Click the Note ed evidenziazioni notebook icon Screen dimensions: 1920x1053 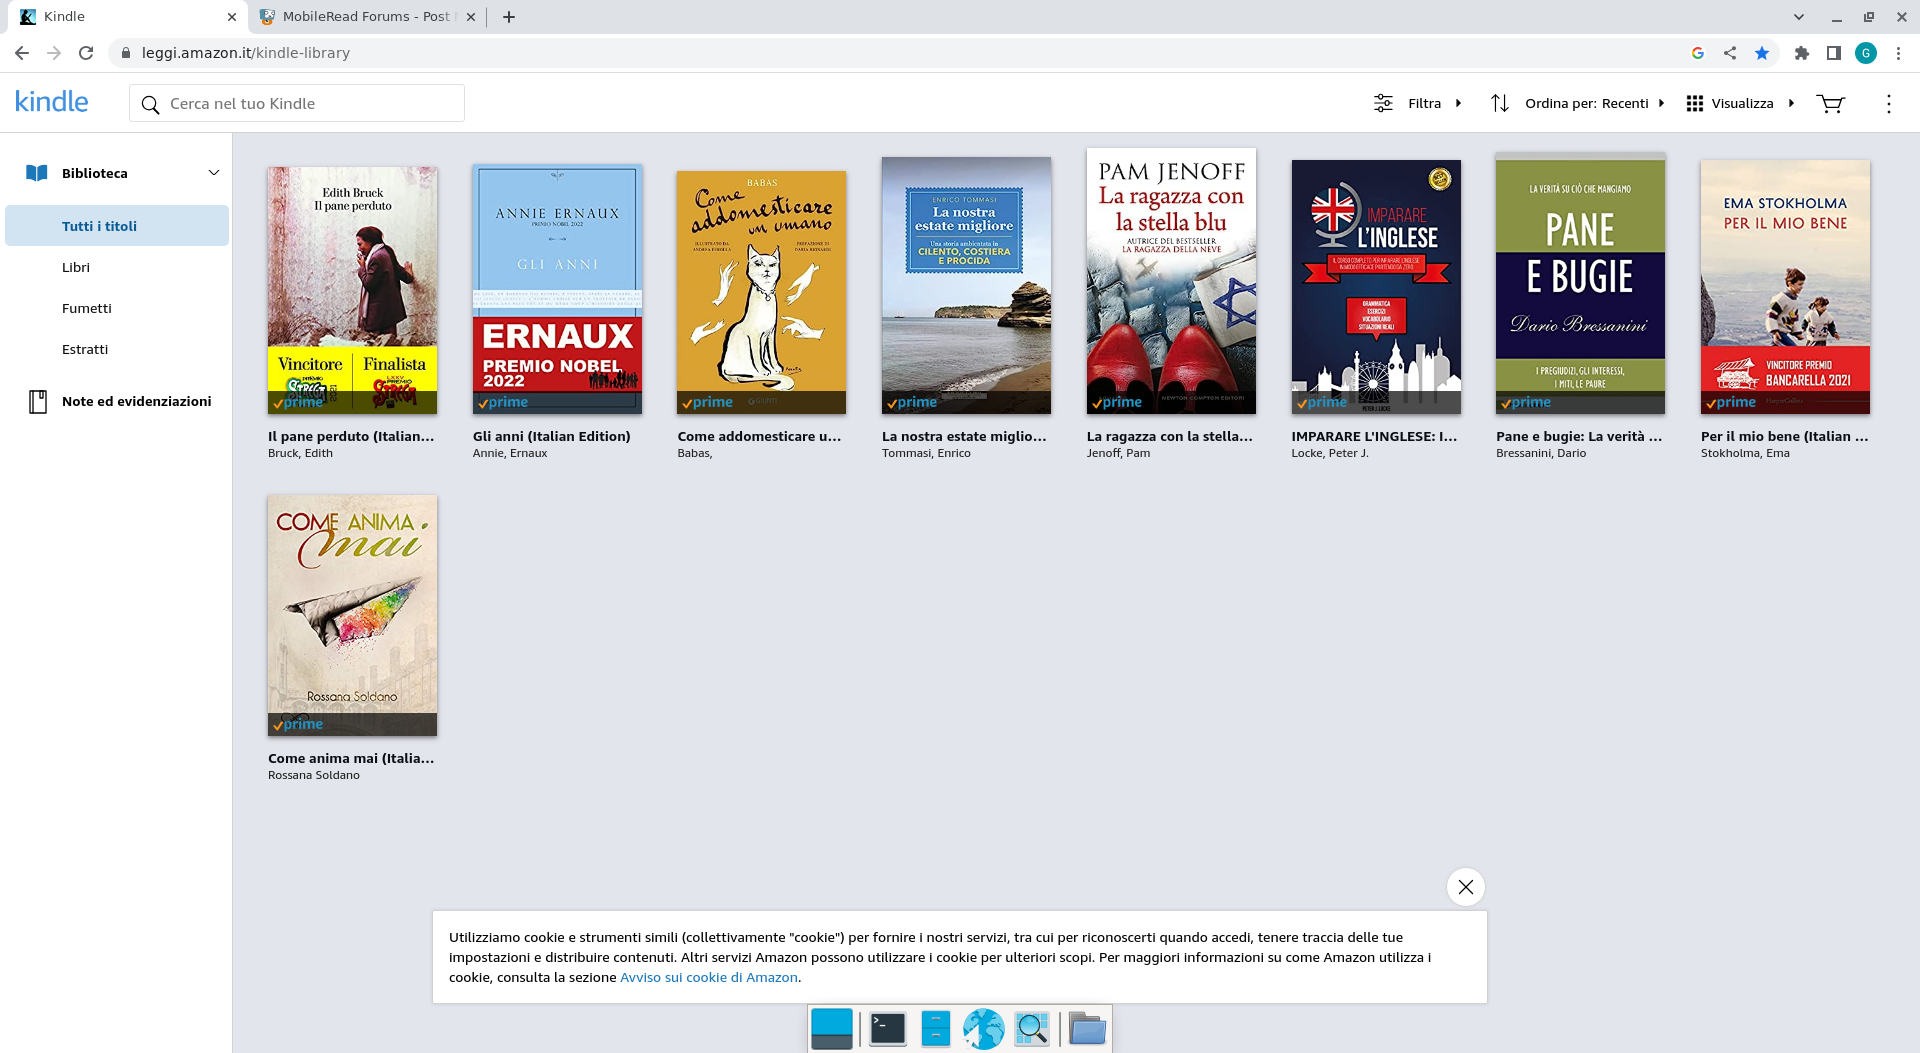[38, 402]
